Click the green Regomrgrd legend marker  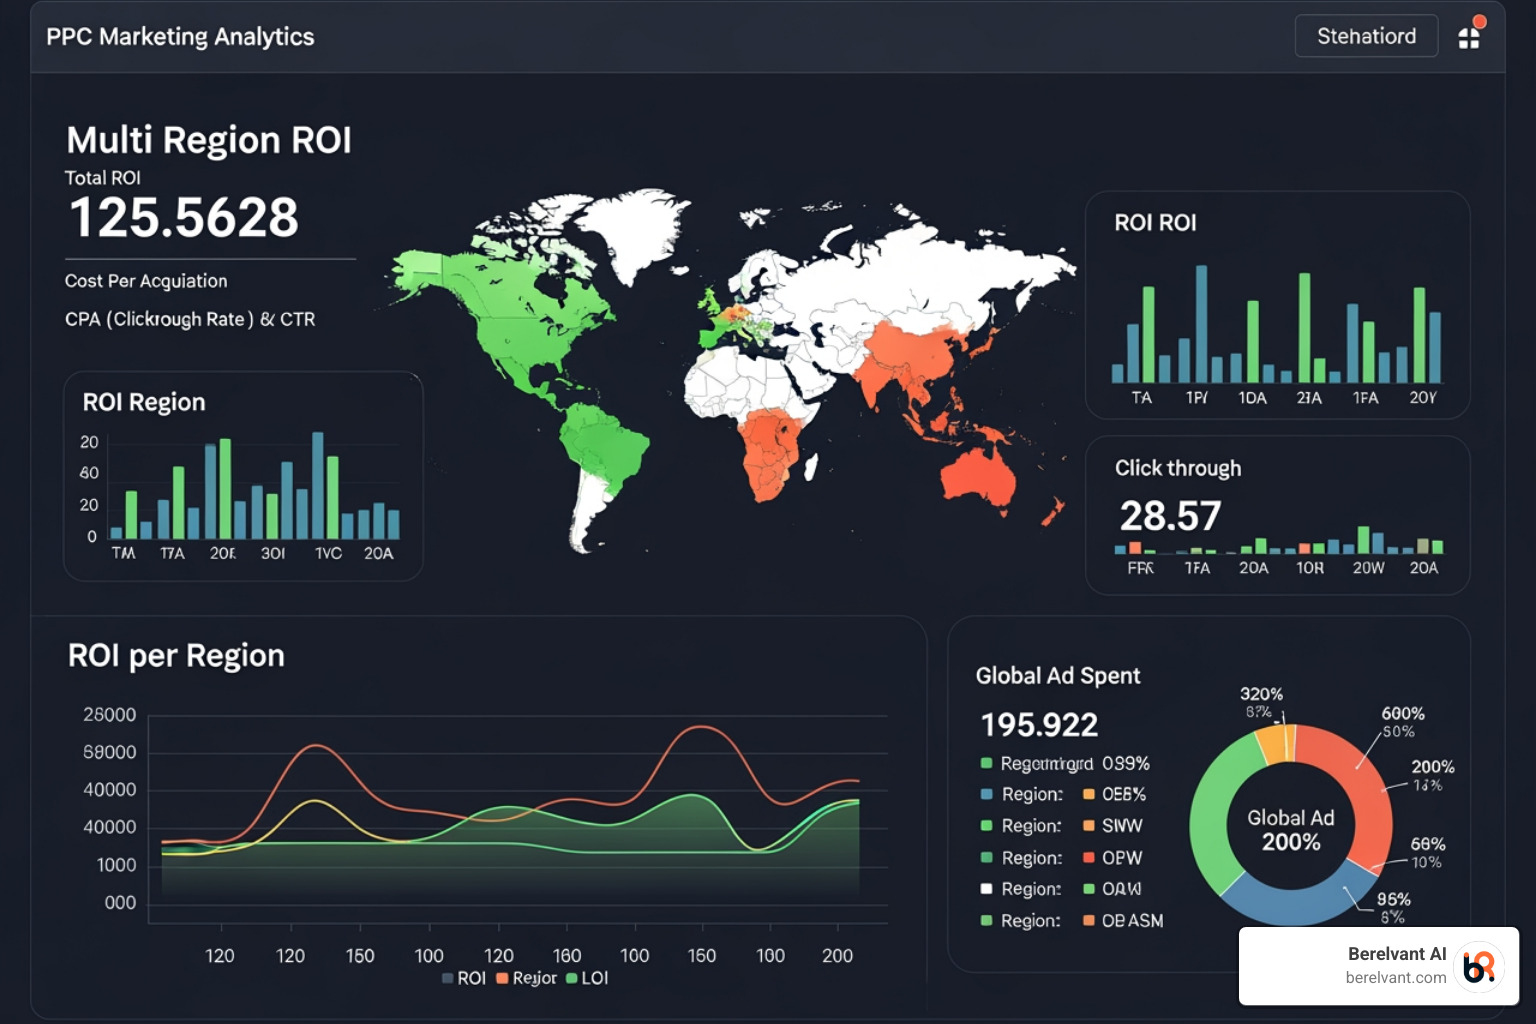pos(986,763)
